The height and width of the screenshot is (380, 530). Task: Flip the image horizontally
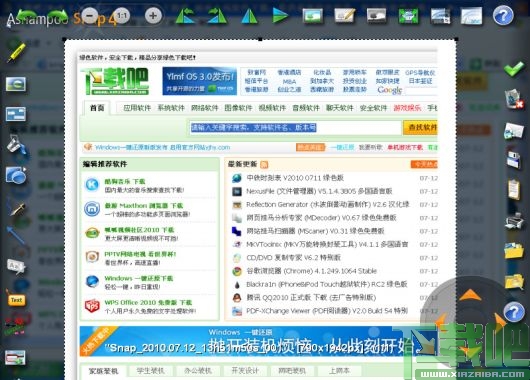click(x=249, y=16)
